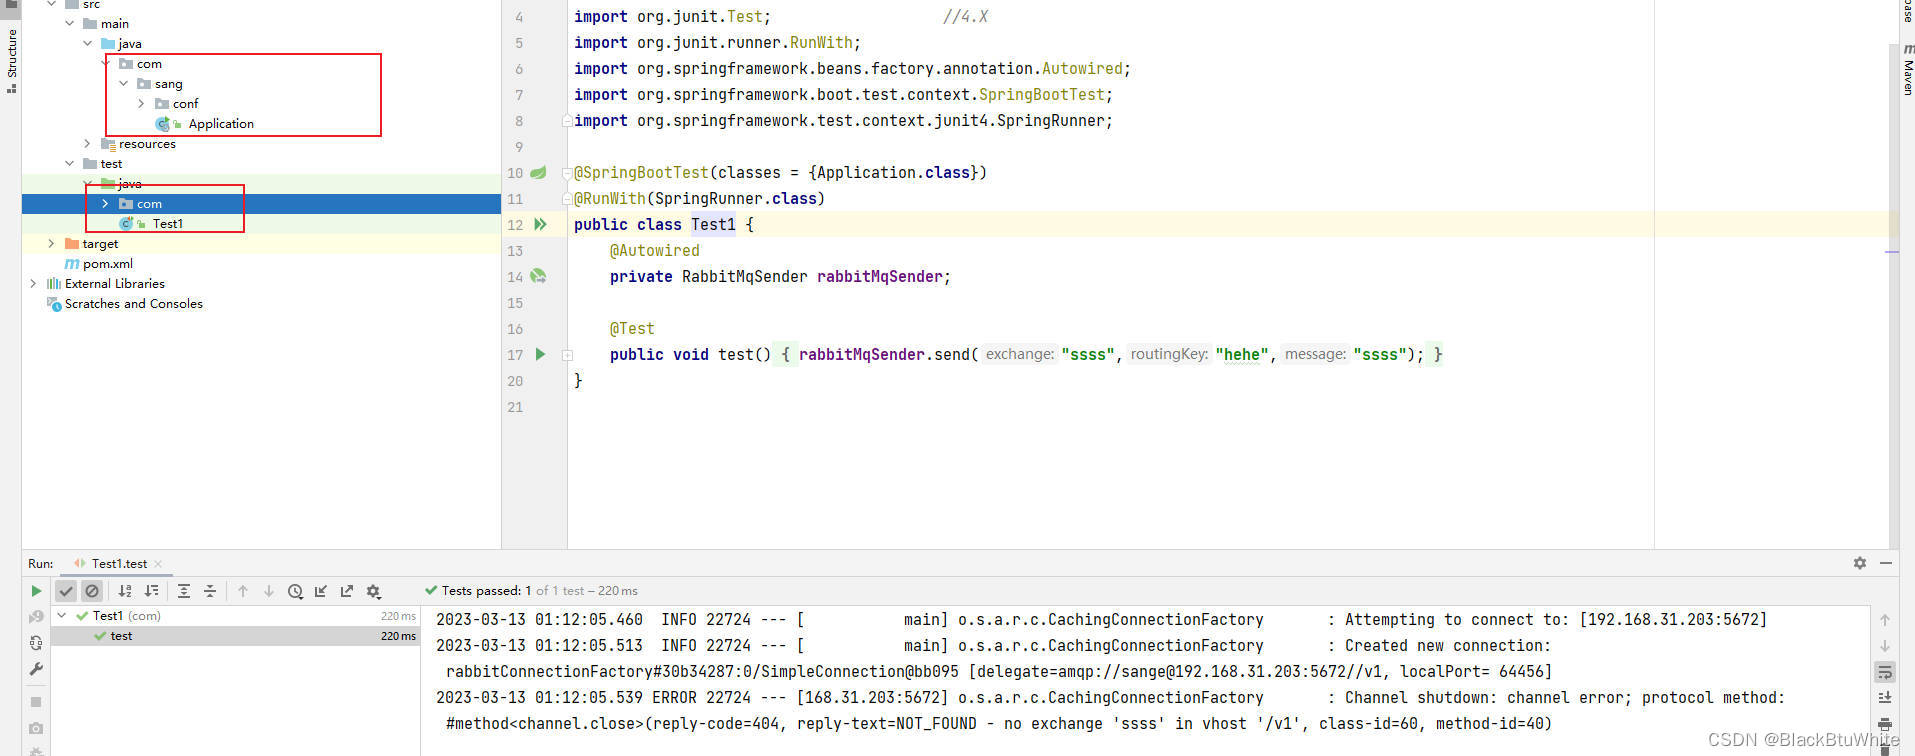Click SpringRunner.class in RunWith annotation

click(736, 198)
